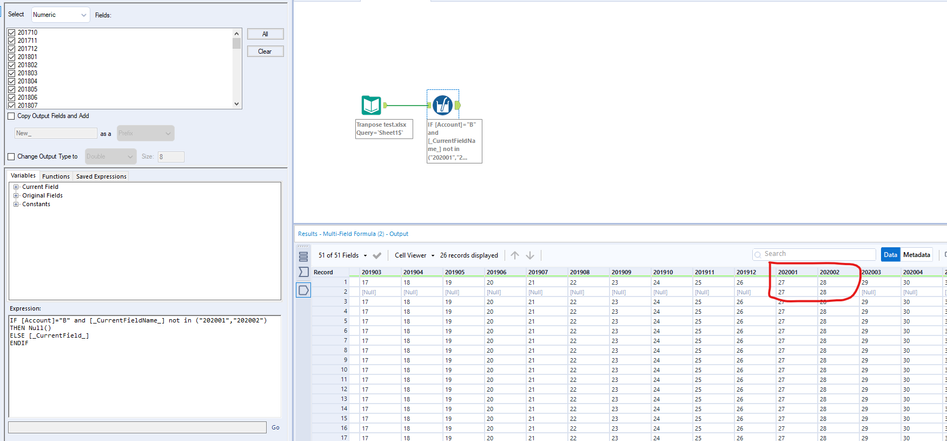Click the results messages list icon

click(x=304, y=256)
